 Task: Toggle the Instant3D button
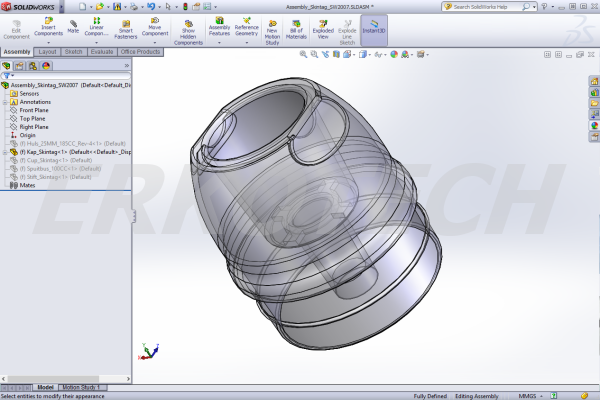(x=374, y=27)
